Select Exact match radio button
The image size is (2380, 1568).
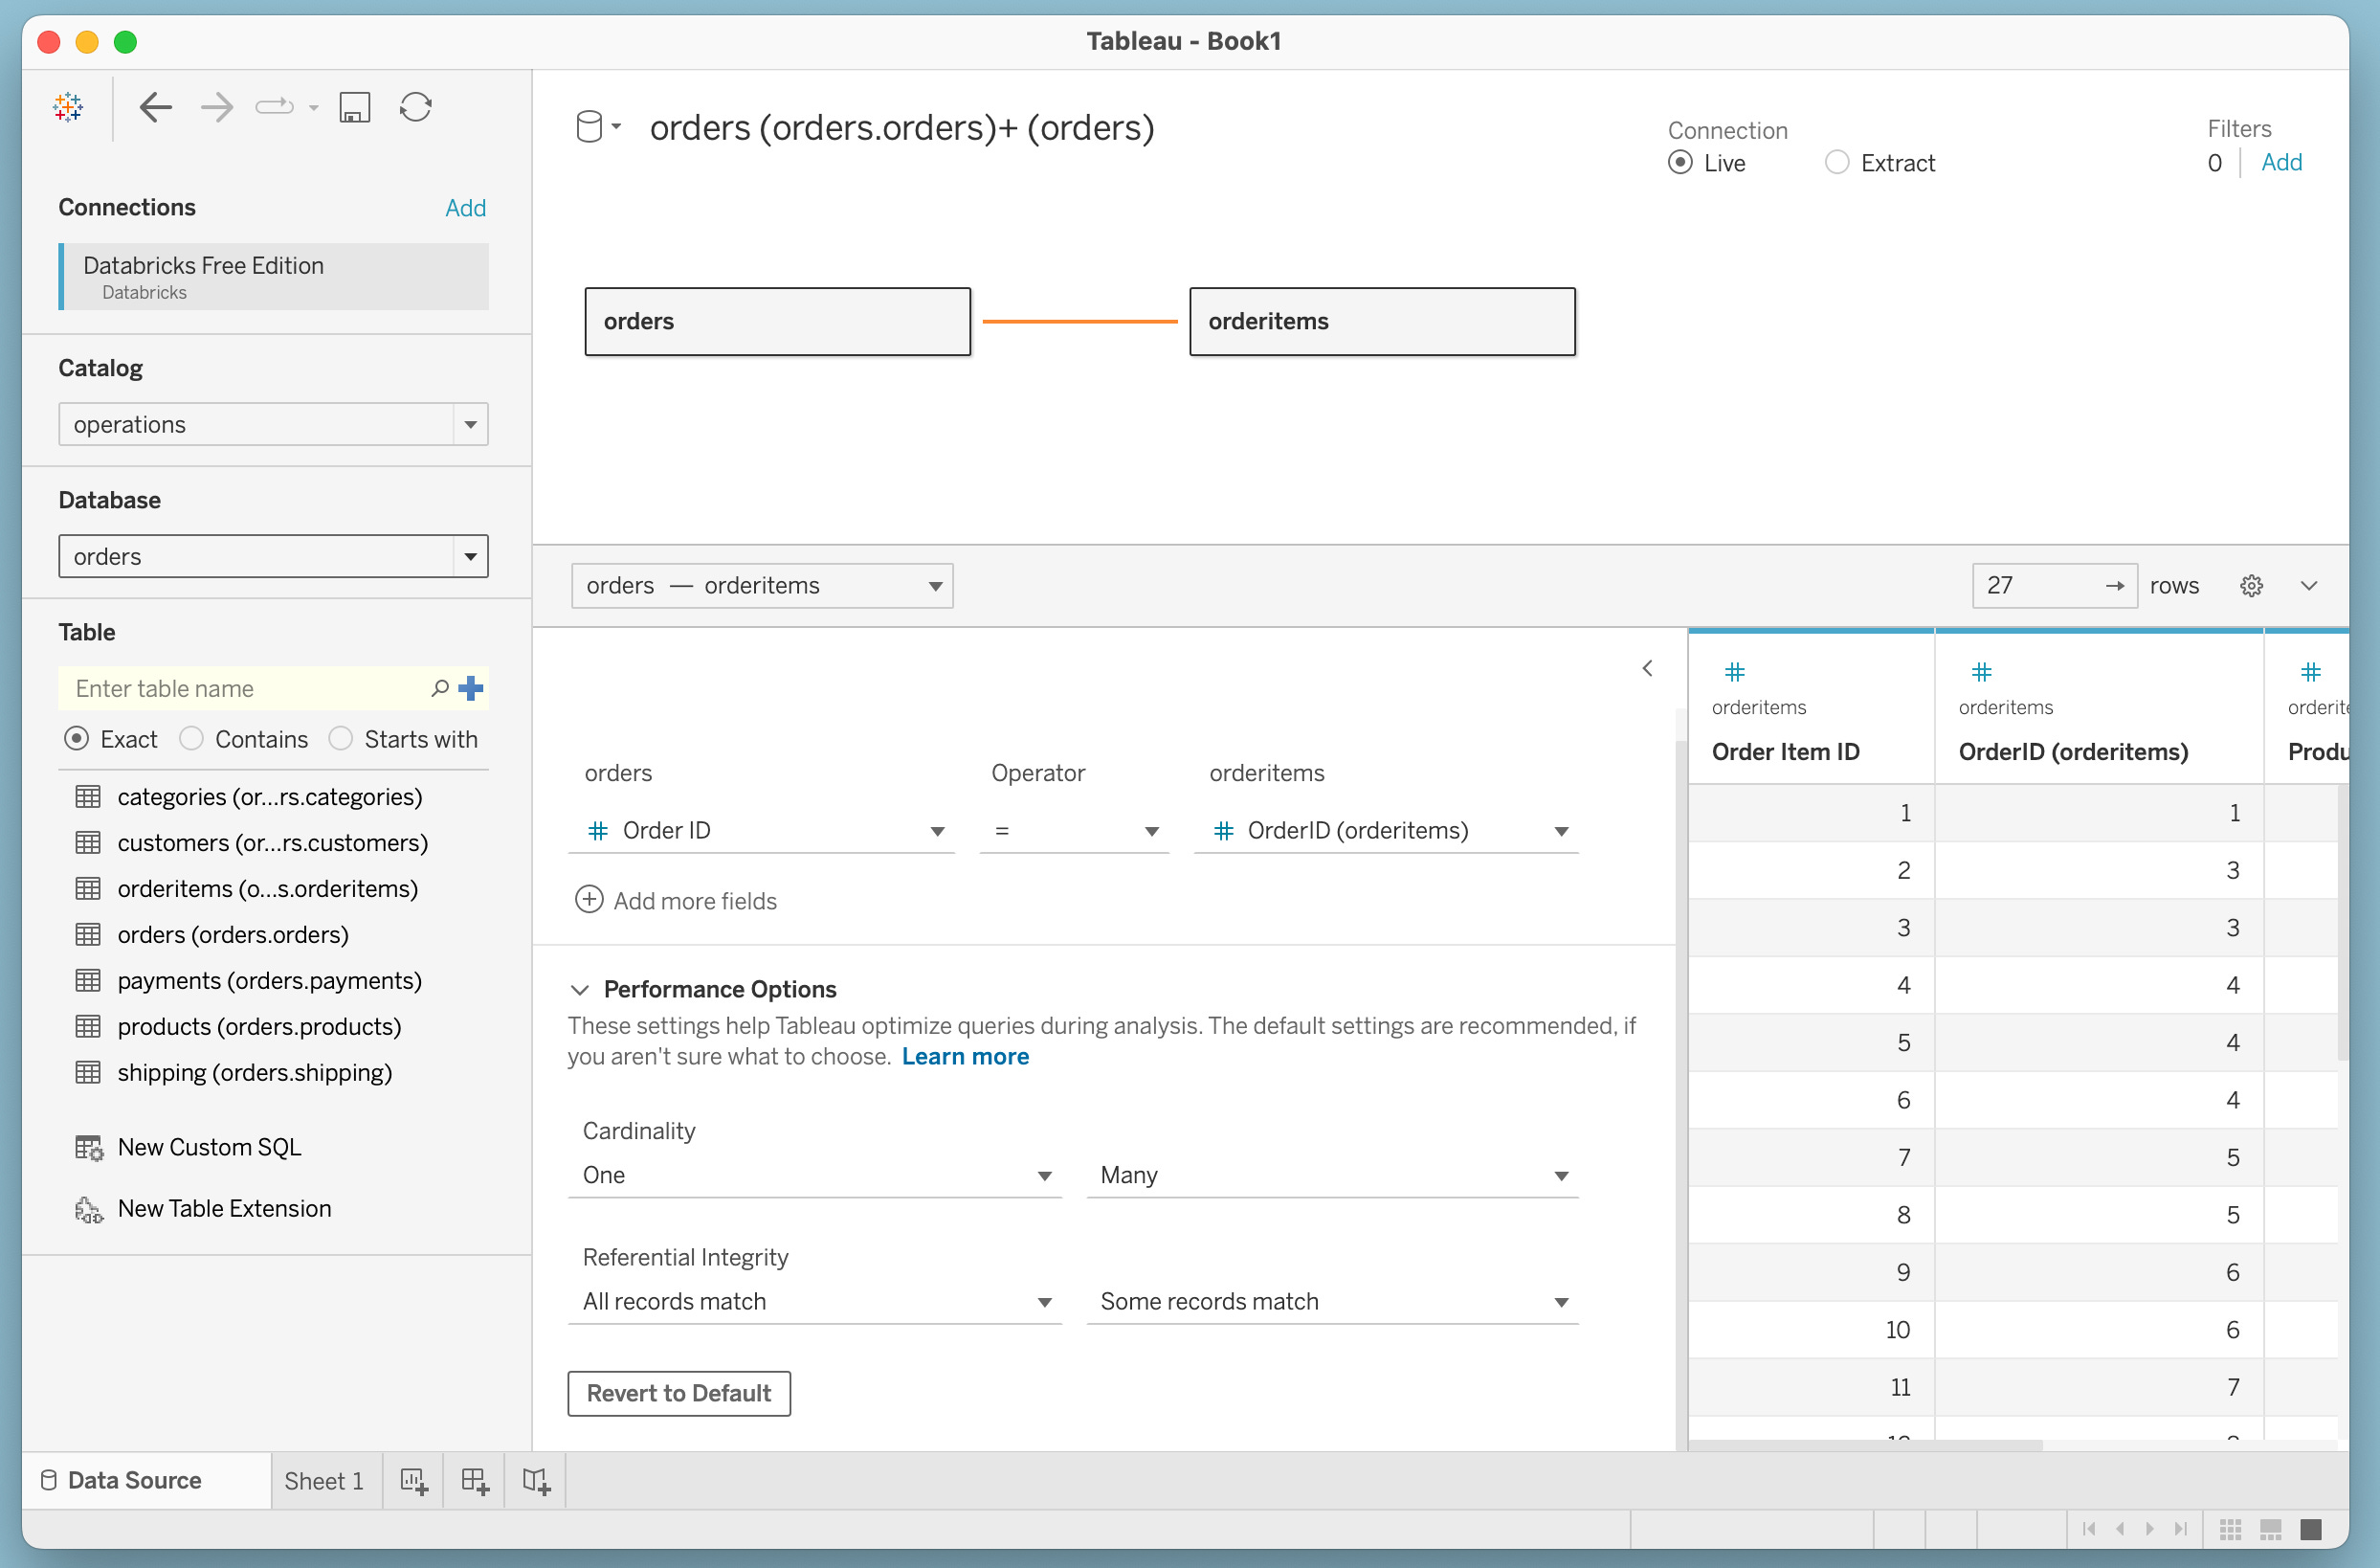tap(76, 739)
